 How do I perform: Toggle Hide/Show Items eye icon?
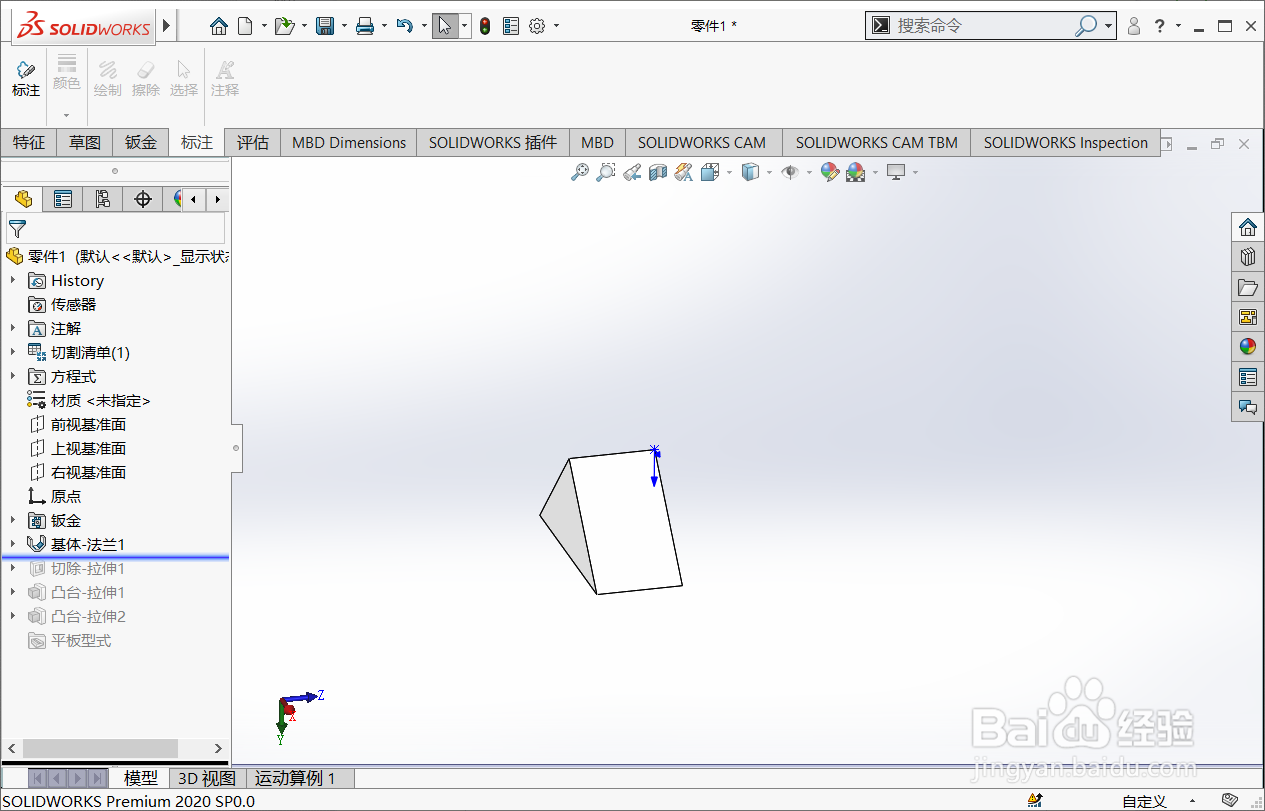[x=790, y=172]
